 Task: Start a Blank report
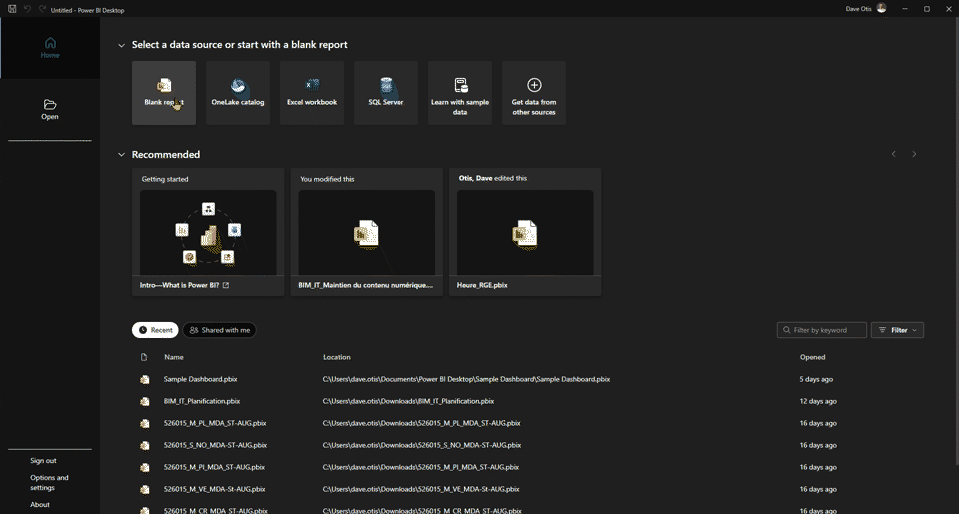pos(164,93)
